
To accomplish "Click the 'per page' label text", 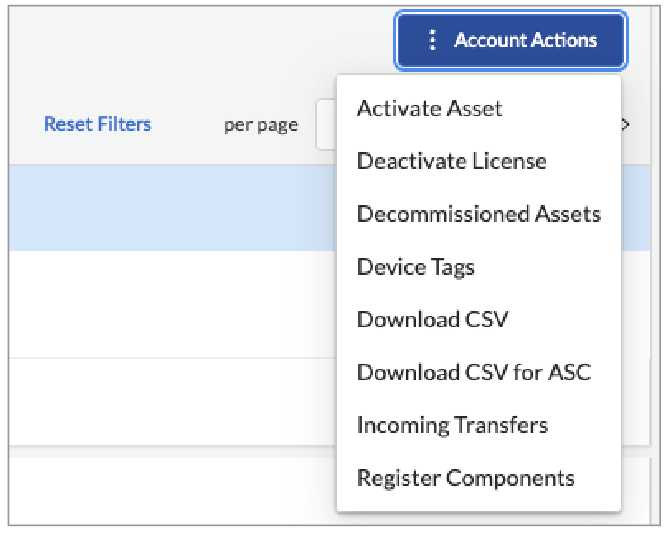I will (261, 125).
